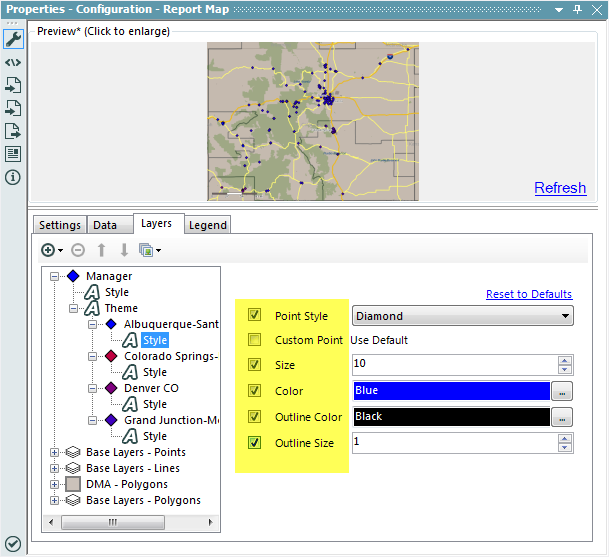
Task: Click the DMA - Polygons swatch icon
Action: pos(73,484)
